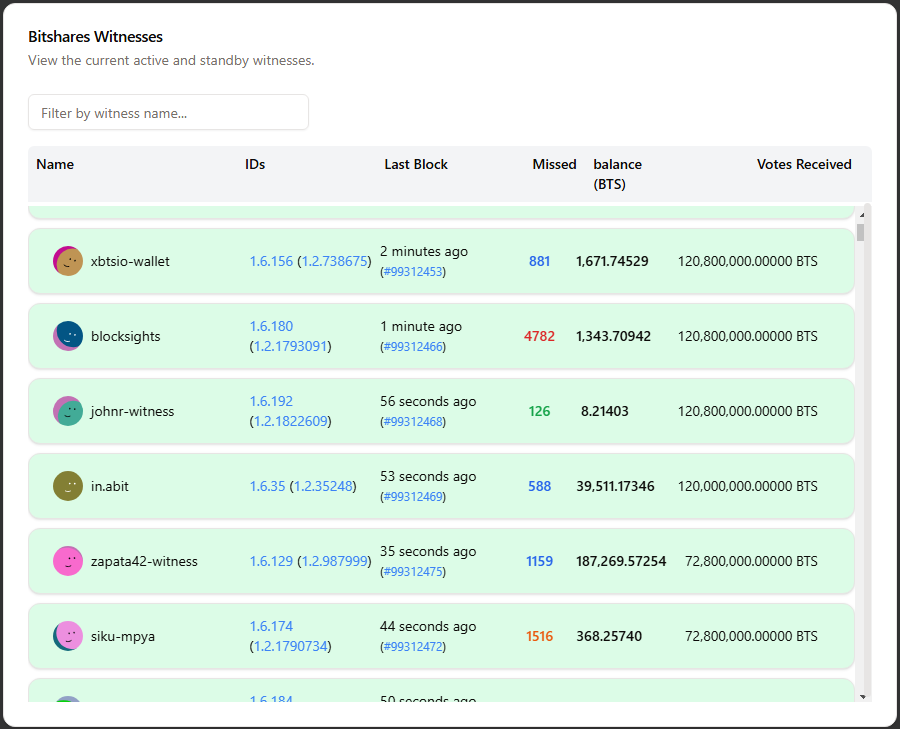Open block link #99312469
The image size is (900, 729).
413,497
